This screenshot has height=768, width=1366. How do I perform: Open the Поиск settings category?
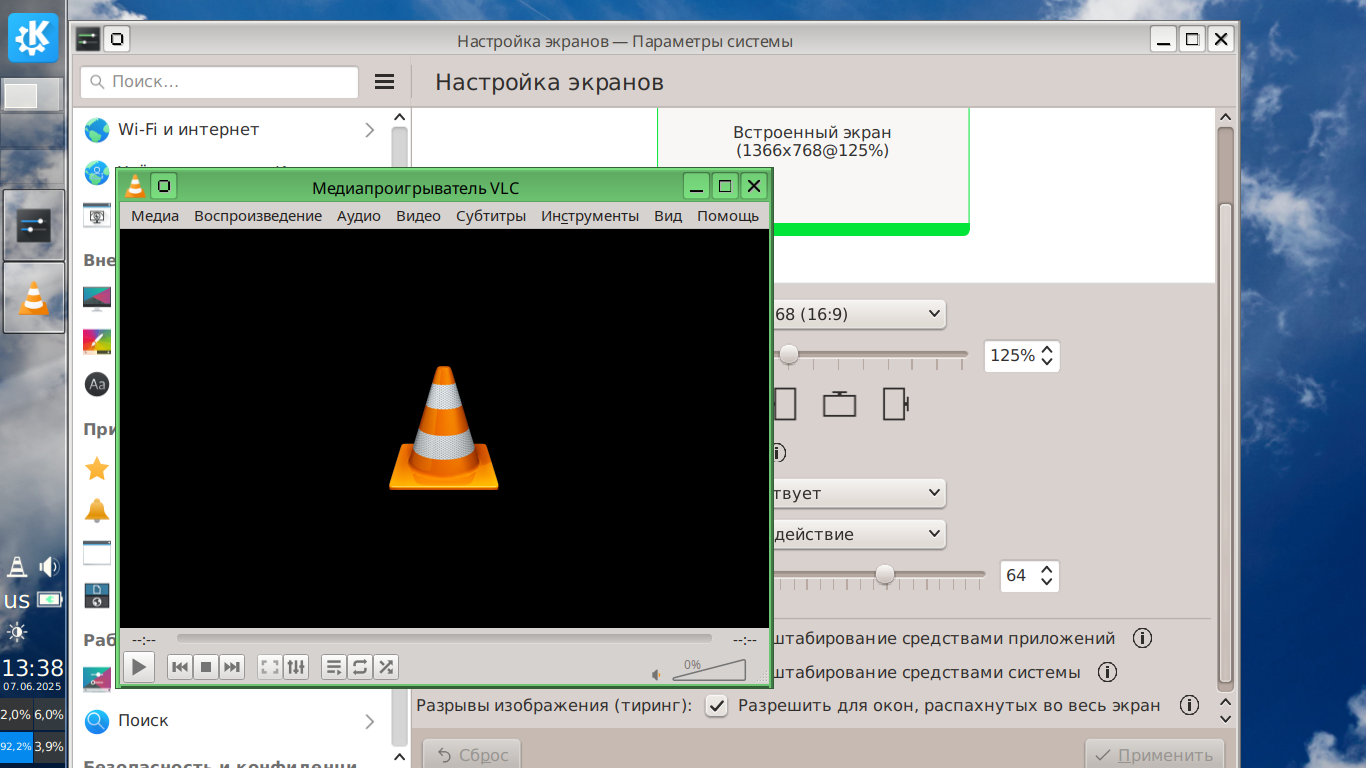(230, 721)
